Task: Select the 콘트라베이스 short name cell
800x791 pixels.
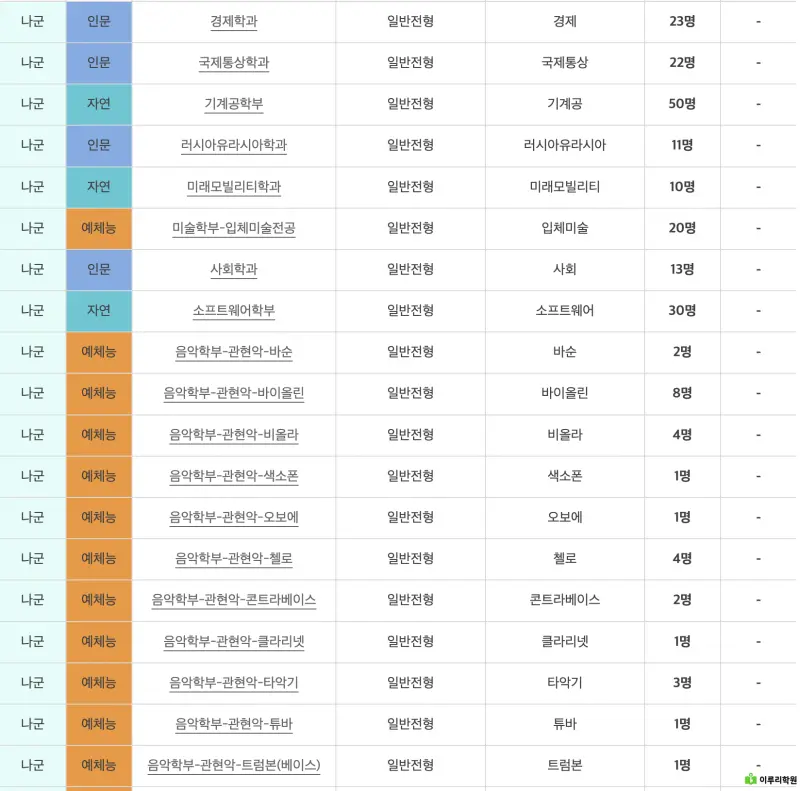Action: point(565,600)
